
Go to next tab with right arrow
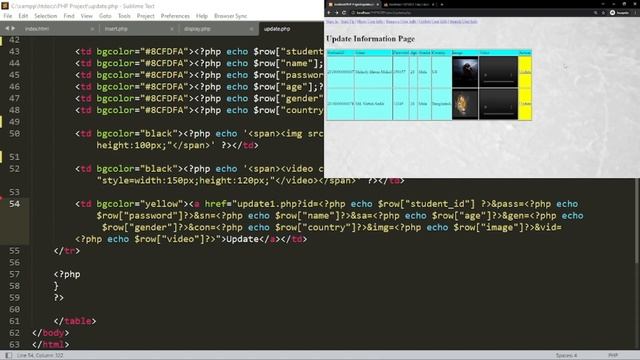[x=13, y=29]
